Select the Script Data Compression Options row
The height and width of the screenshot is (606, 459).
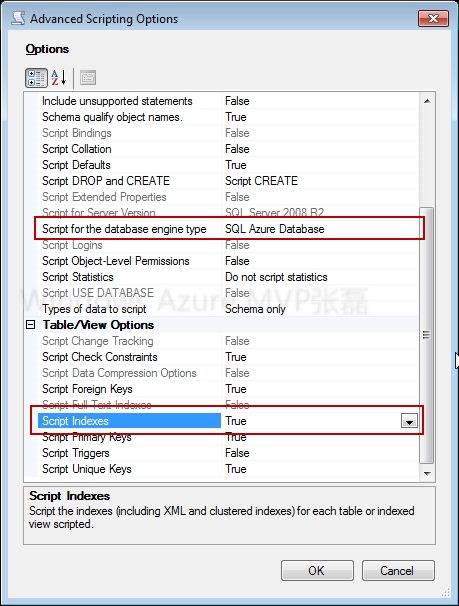coord(228,373)
